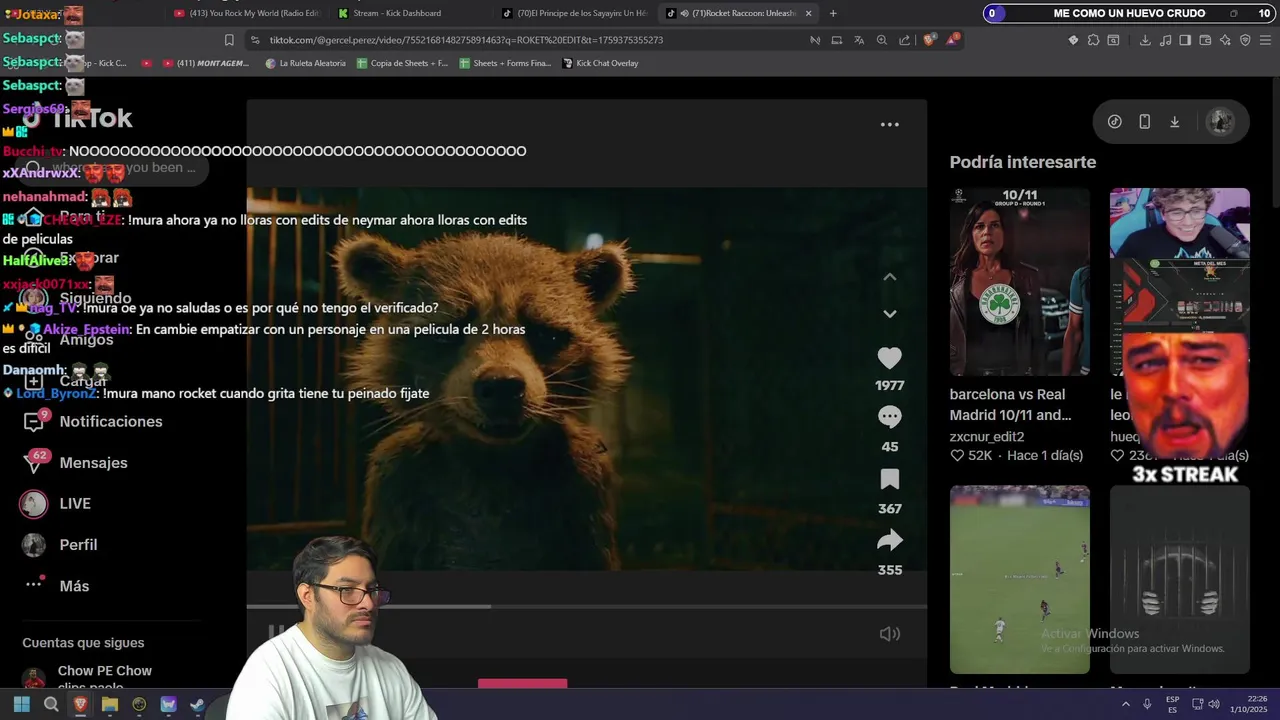The image size is (1280, 720).
Task: Open Kick Chat Overlay bookmark
Action: tap(600, 63)
